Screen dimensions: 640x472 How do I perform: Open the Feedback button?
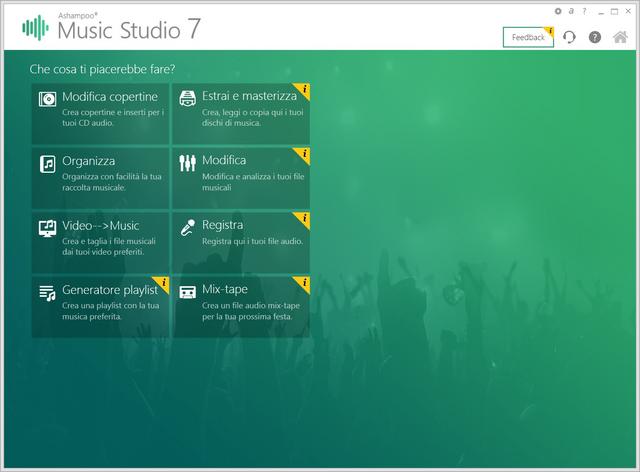528,38
